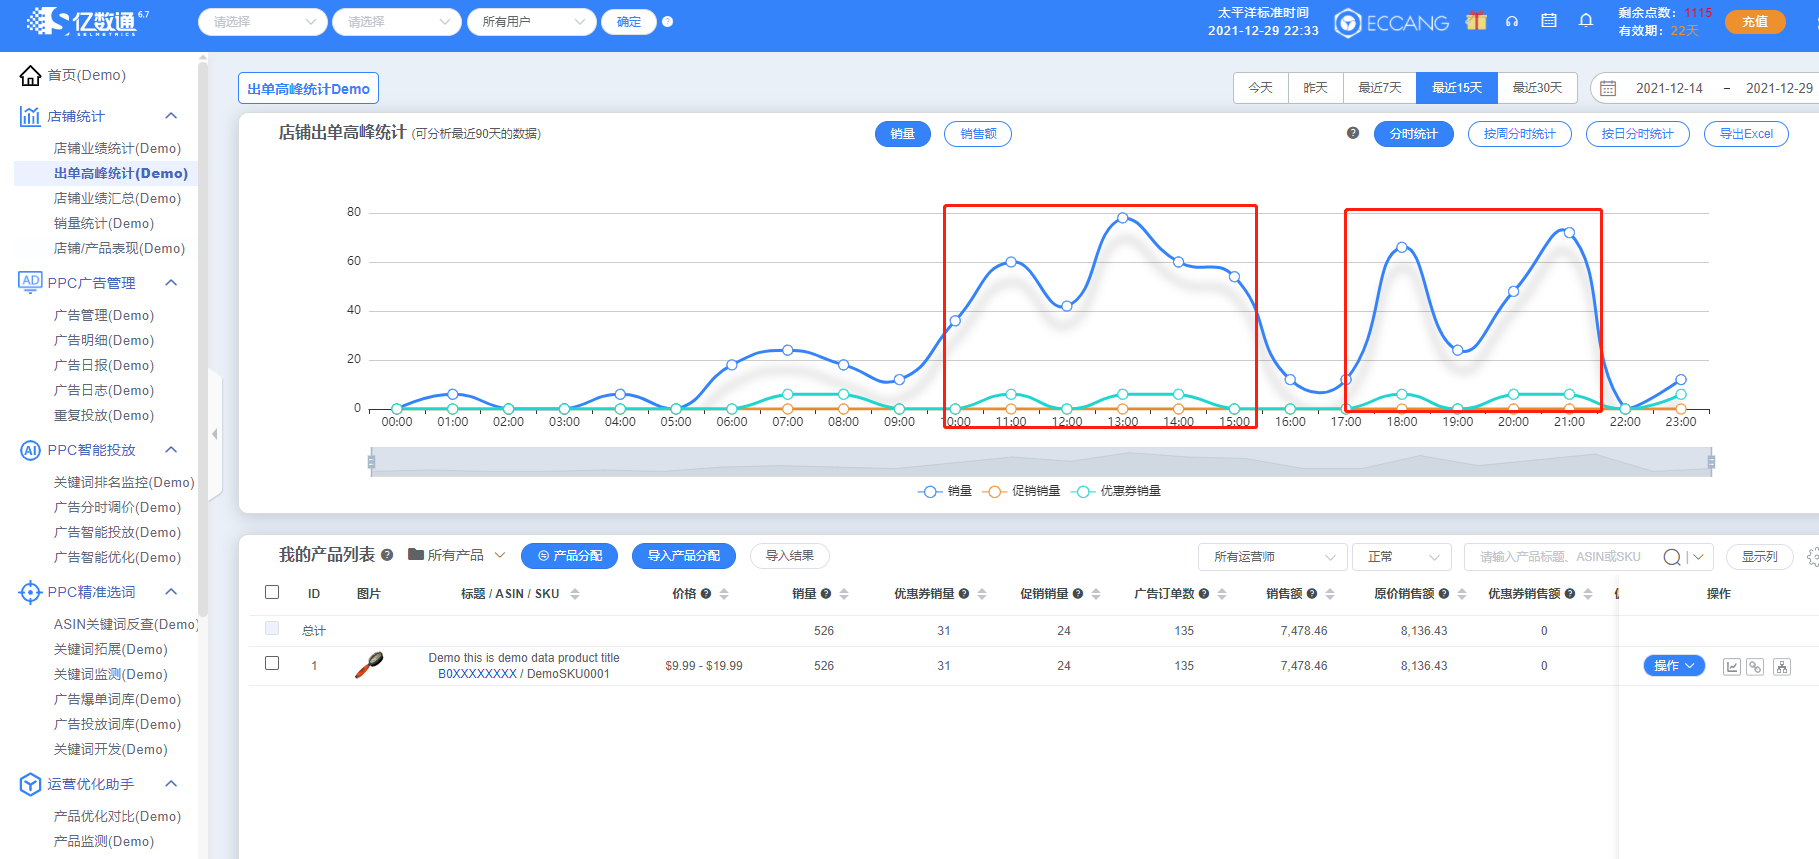Open the bell notifications icon
This screenshot has height=859, width=1819.
tap(1586, 21)
